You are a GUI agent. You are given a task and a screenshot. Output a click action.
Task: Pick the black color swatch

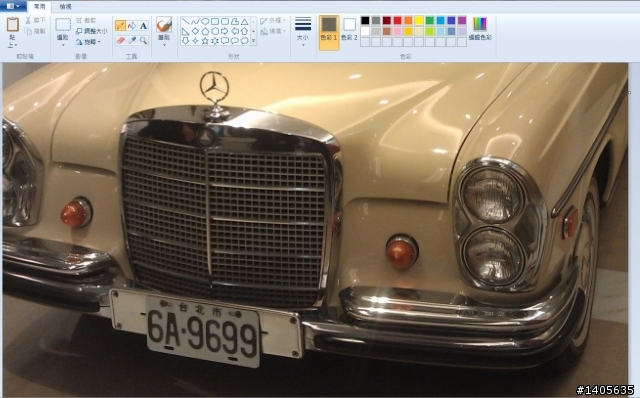(365, 20)
